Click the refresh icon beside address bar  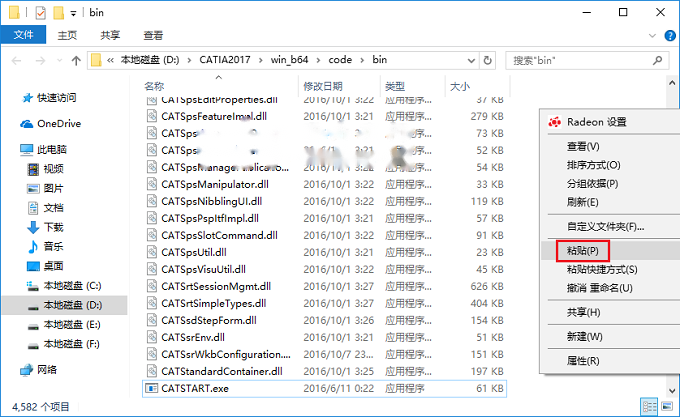point(487,60)
